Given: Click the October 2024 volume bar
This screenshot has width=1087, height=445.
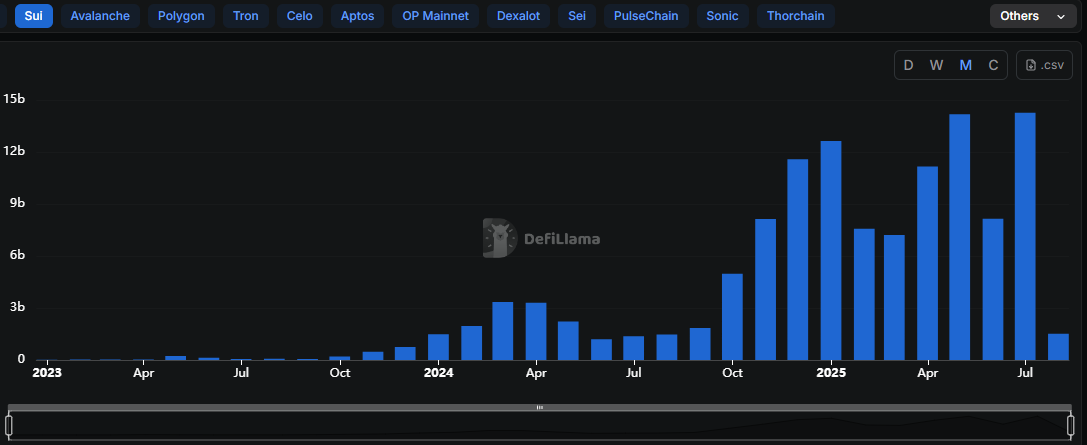Looking at the screenshot, I should (732, 317).
